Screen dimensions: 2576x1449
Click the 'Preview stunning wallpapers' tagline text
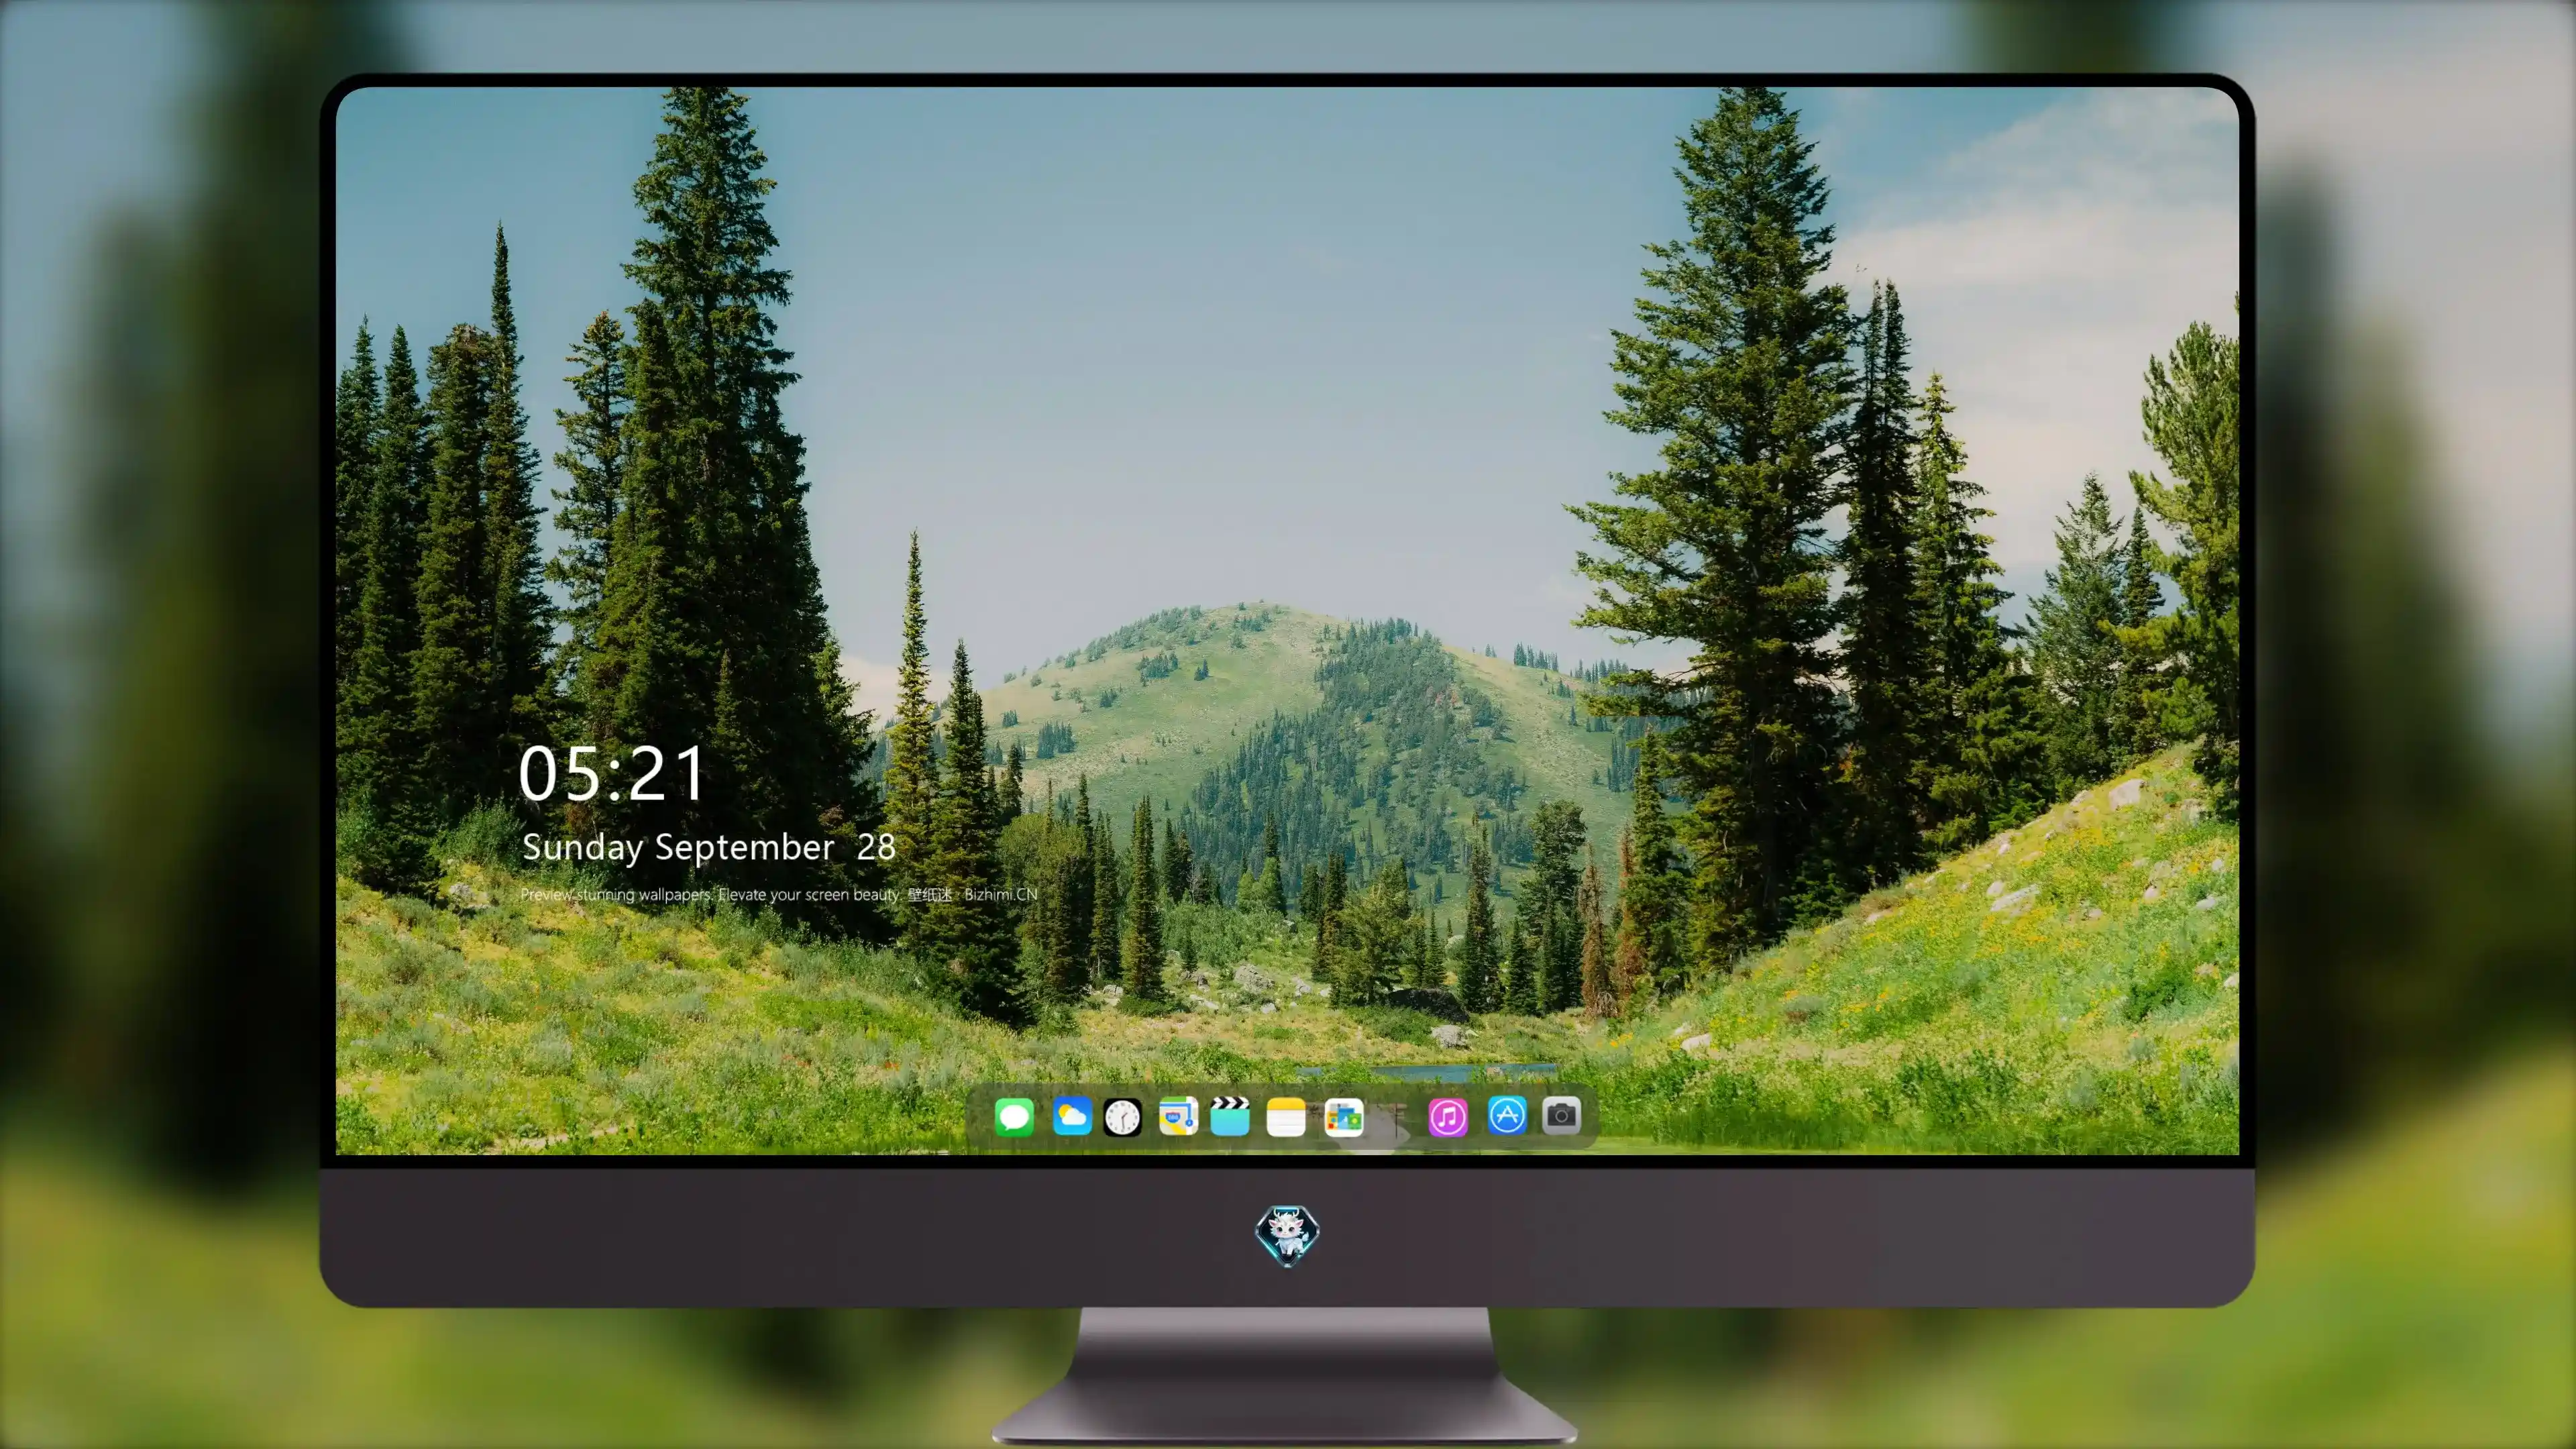coord(779,894)
